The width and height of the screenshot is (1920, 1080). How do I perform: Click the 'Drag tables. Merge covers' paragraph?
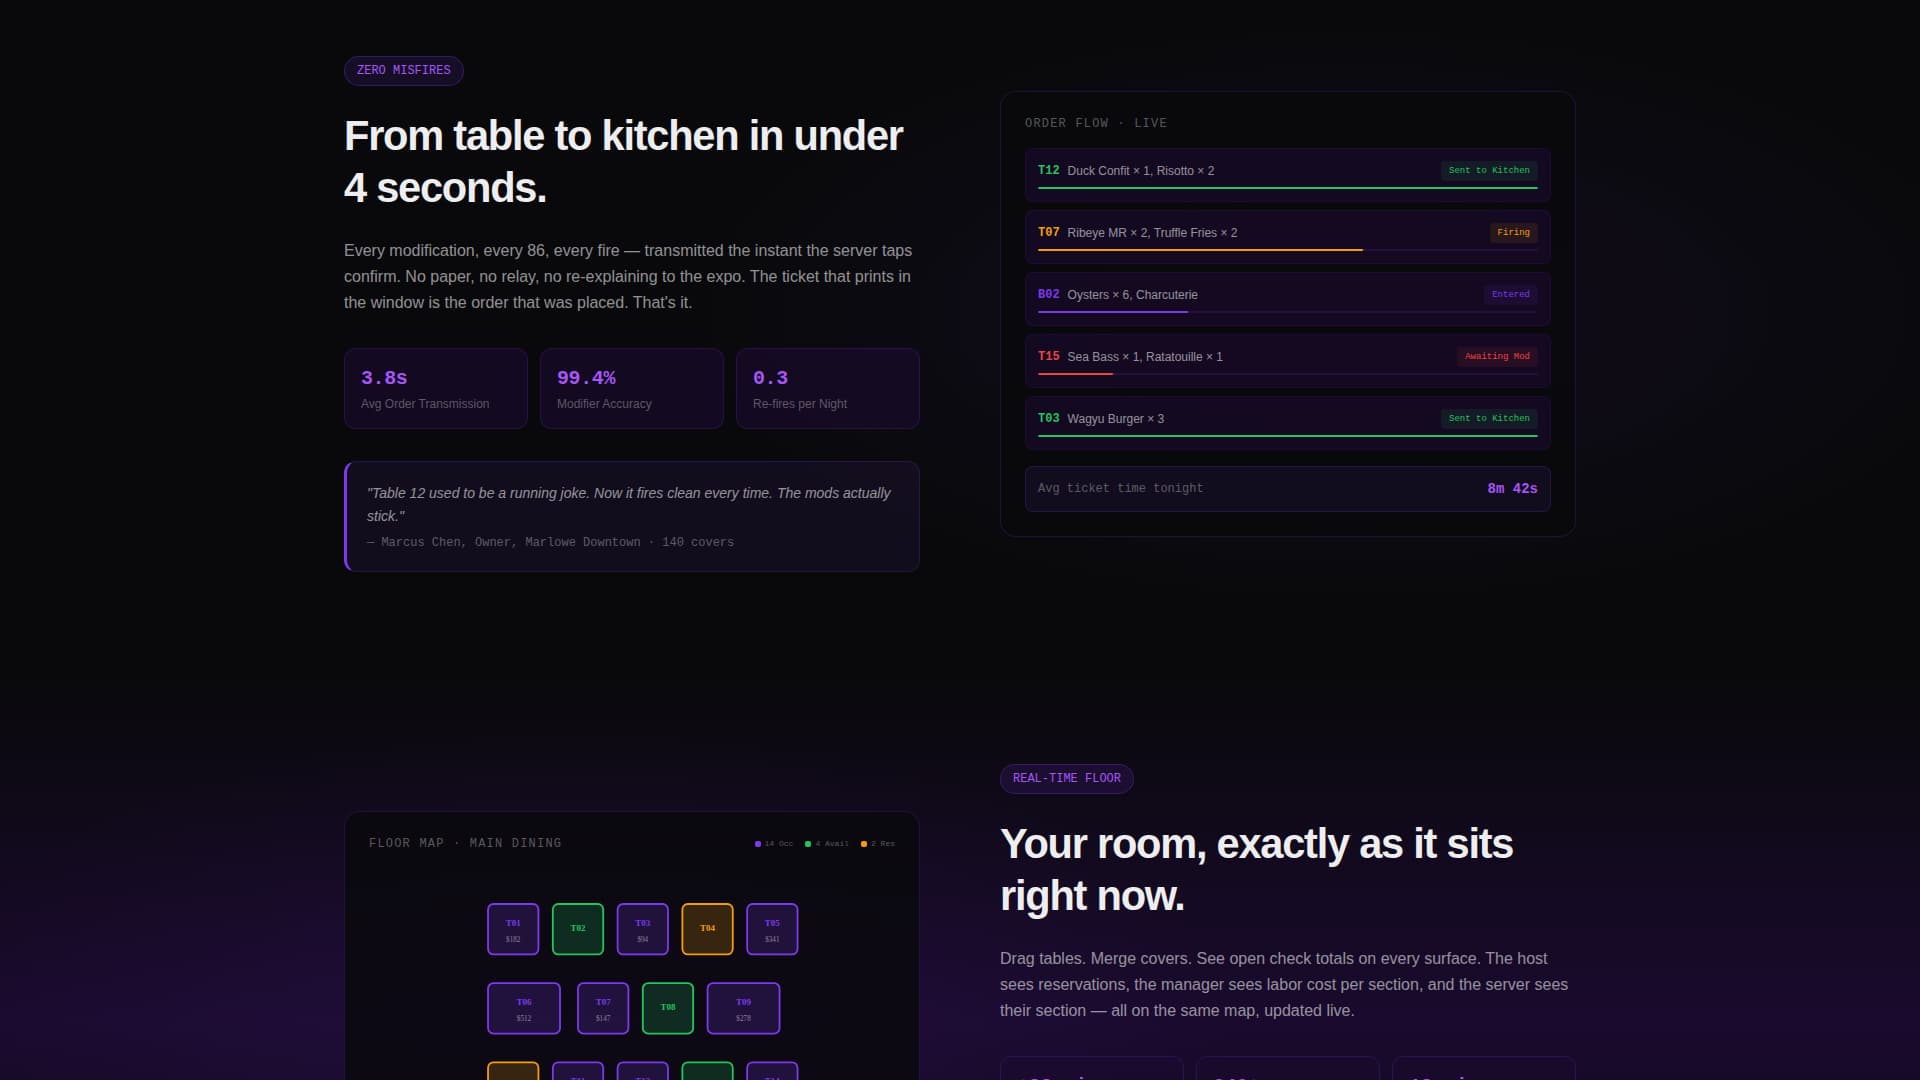click(1284, 985)
